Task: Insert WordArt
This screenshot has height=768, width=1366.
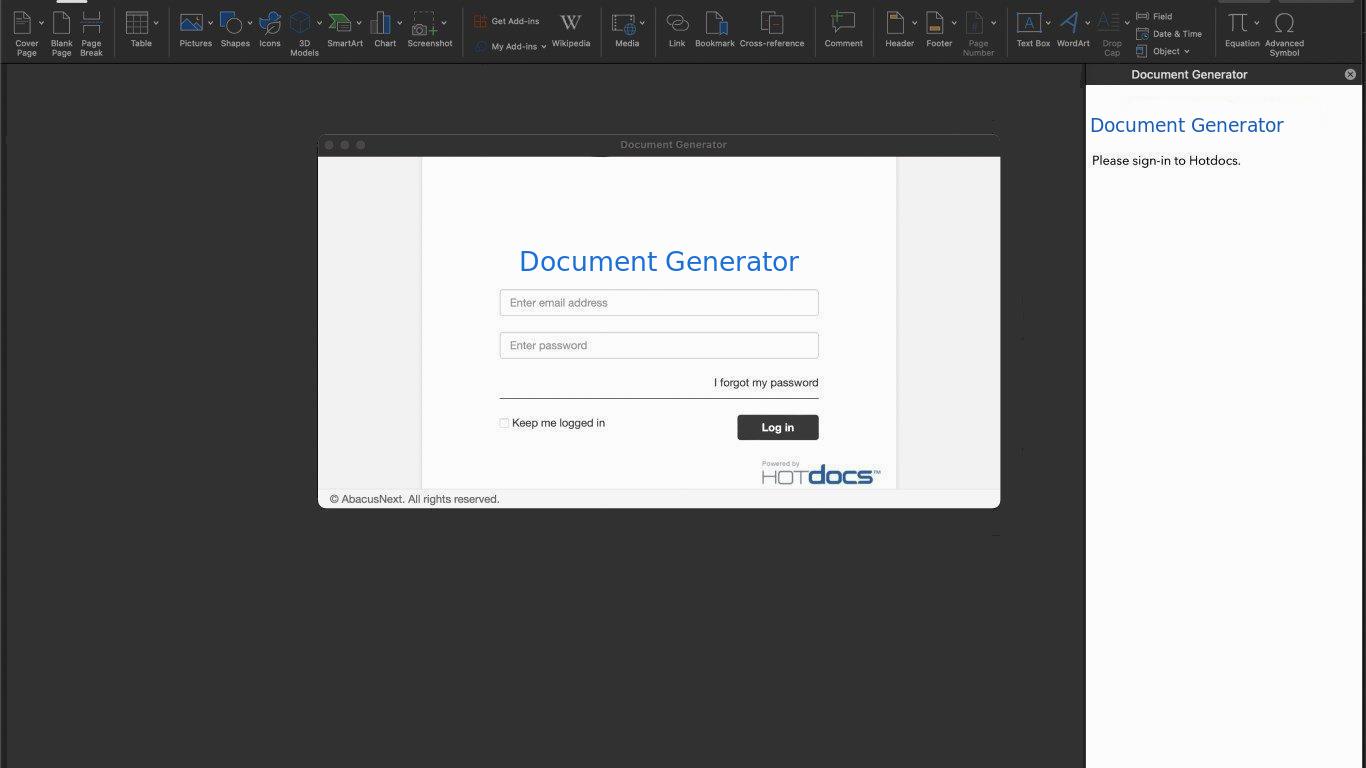Action: pyautogui.click(x=1072, y=30)
